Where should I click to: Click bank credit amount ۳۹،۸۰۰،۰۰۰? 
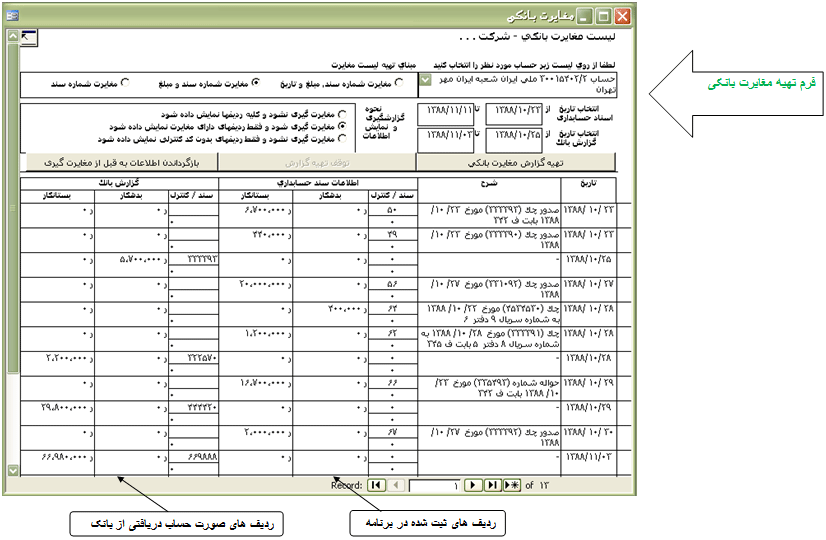[66, 408]
